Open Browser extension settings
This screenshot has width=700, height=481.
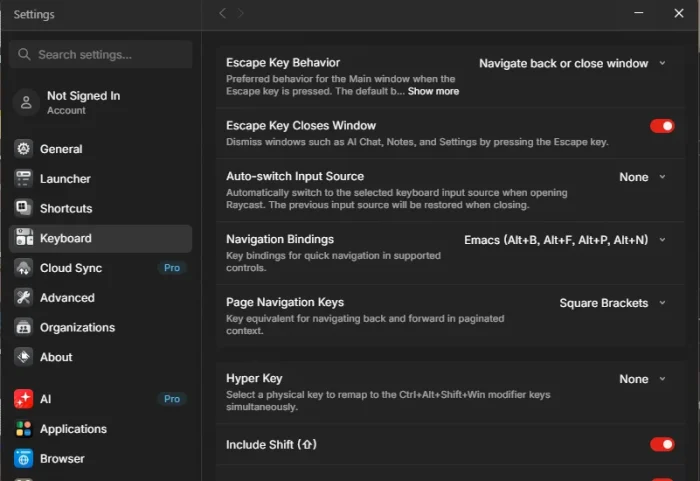point(100,458)
